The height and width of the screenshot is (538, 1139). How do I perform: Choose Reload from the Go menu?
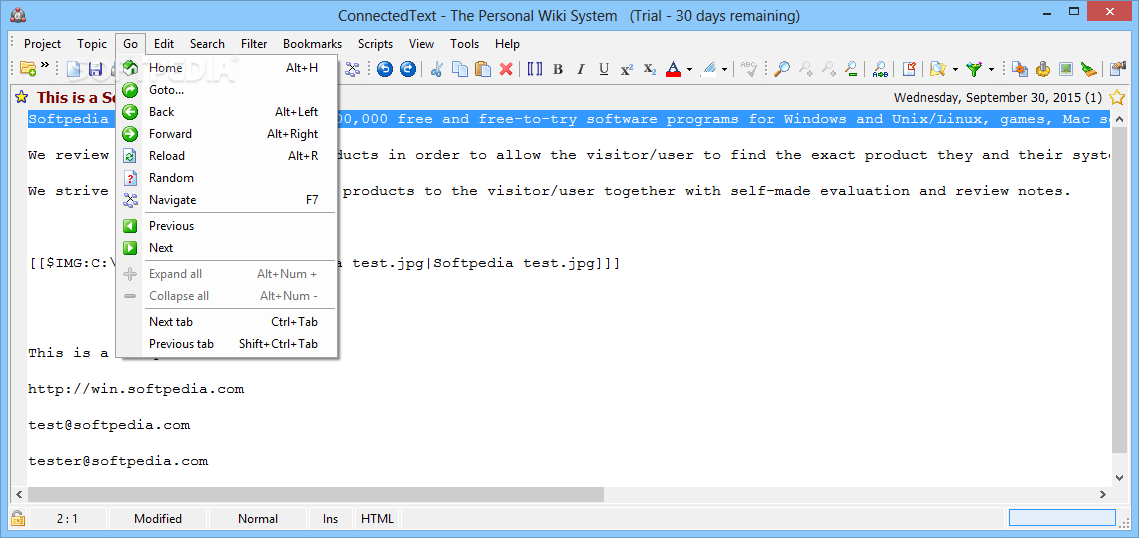[x=227, y=155]
